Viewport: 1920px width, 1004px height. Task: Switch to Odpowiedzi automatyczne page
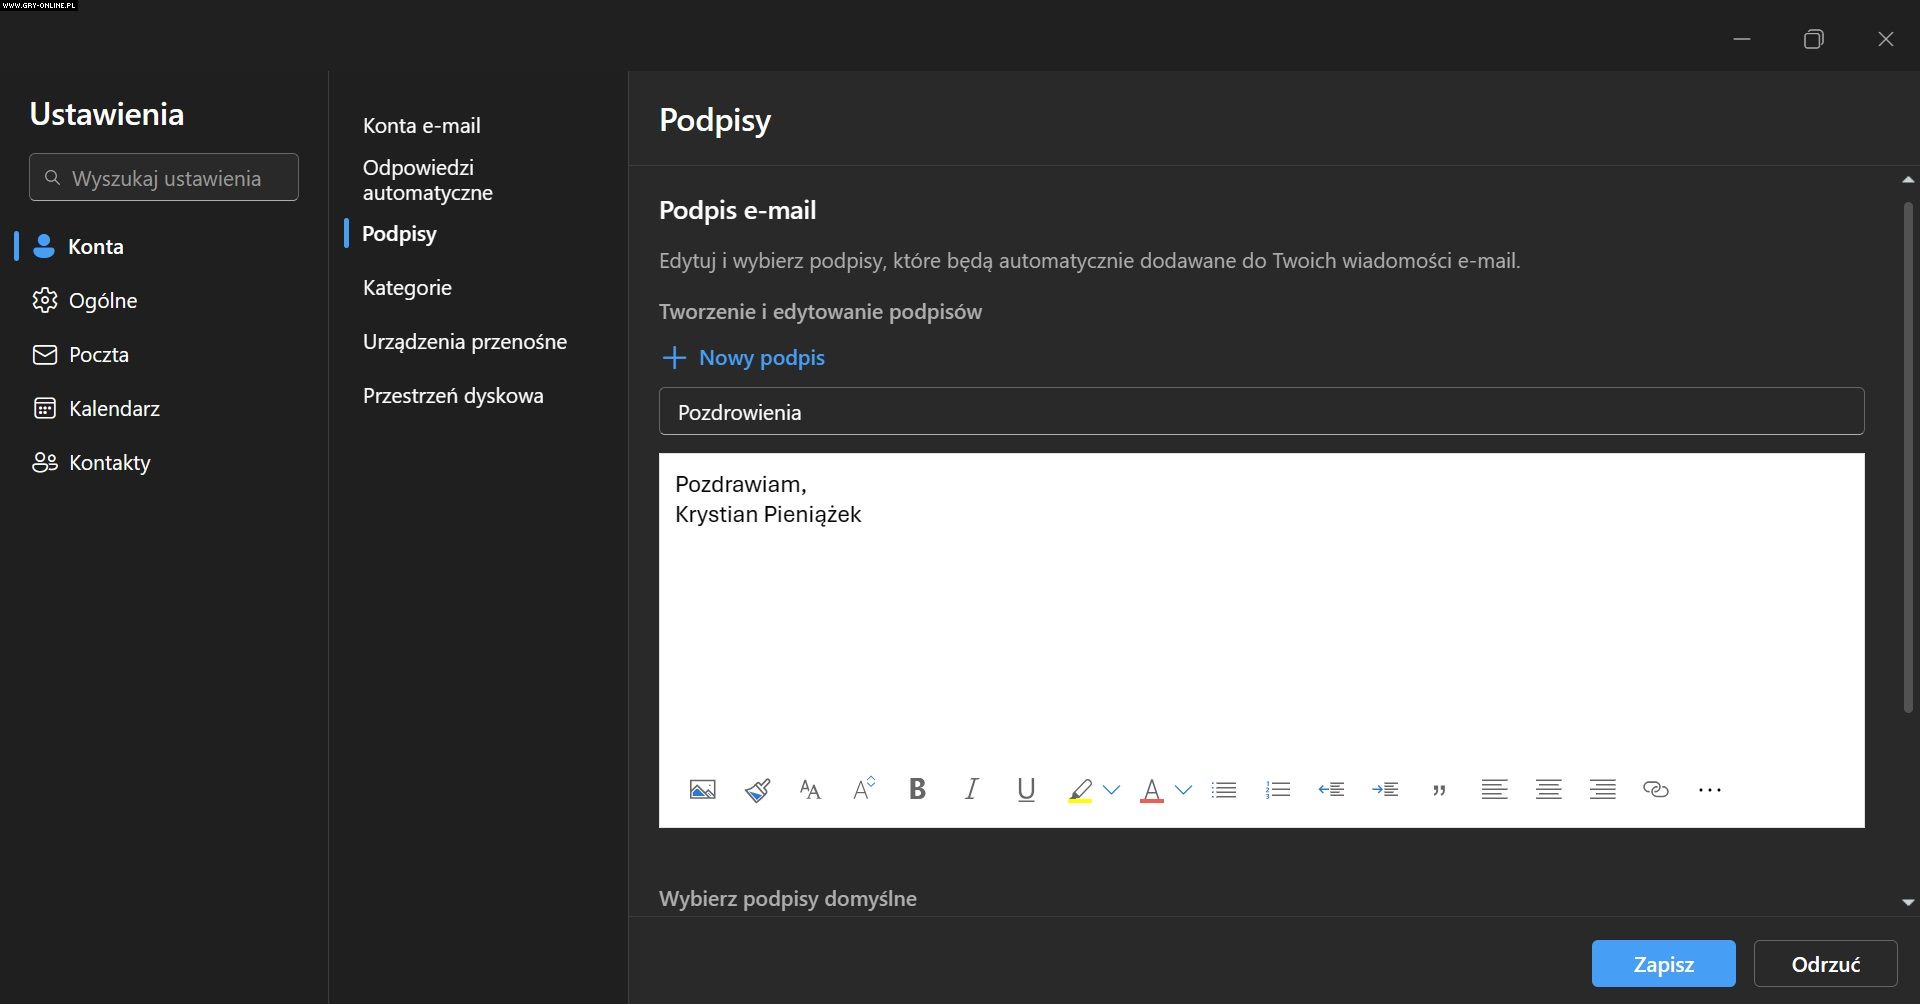tap(427, 180)
